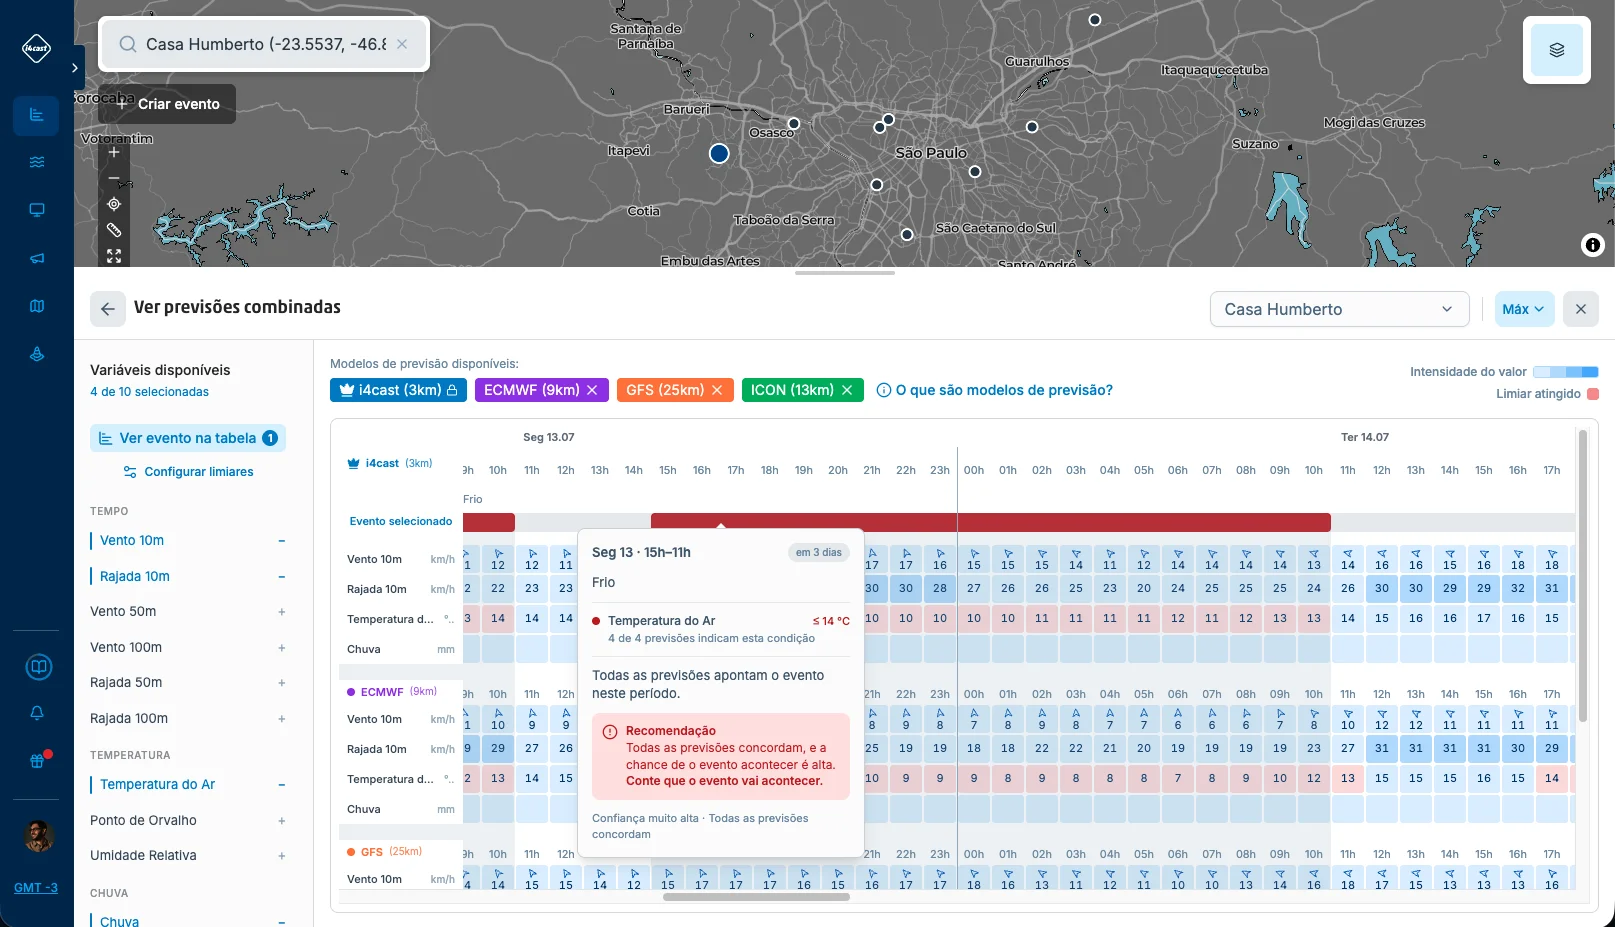Viewport: 1615px width, 927px height.
Task: Open the map layers icon button
Action: pos(1556,50)
